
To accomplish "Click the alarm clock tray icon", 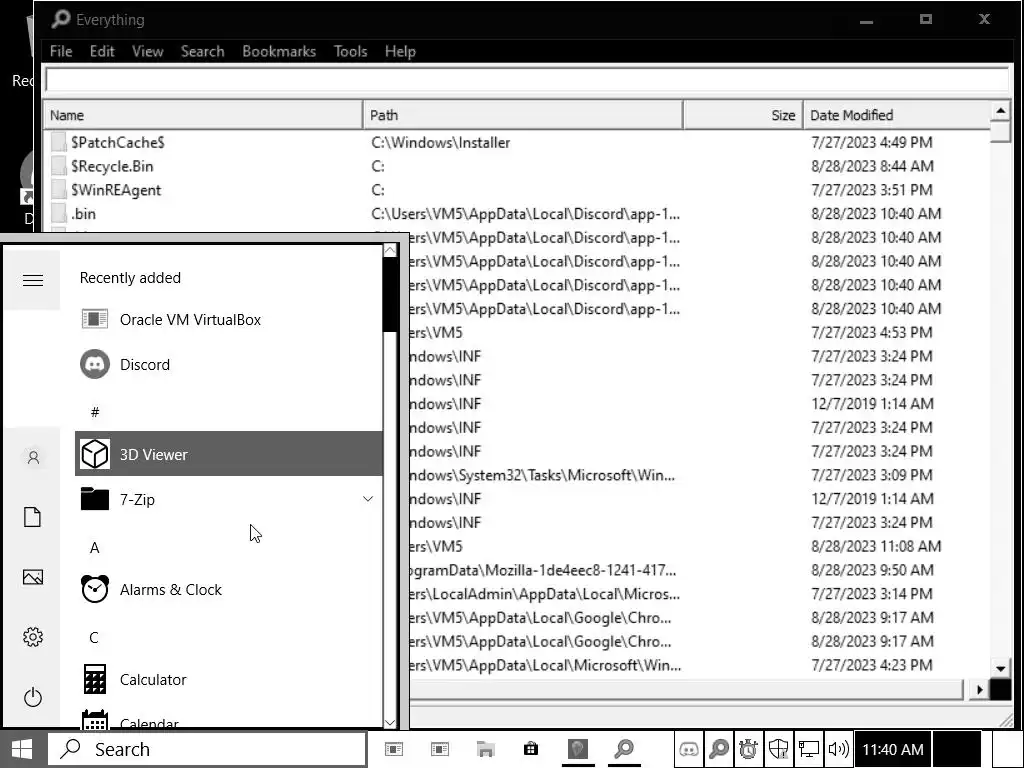I will click(748, 749).
